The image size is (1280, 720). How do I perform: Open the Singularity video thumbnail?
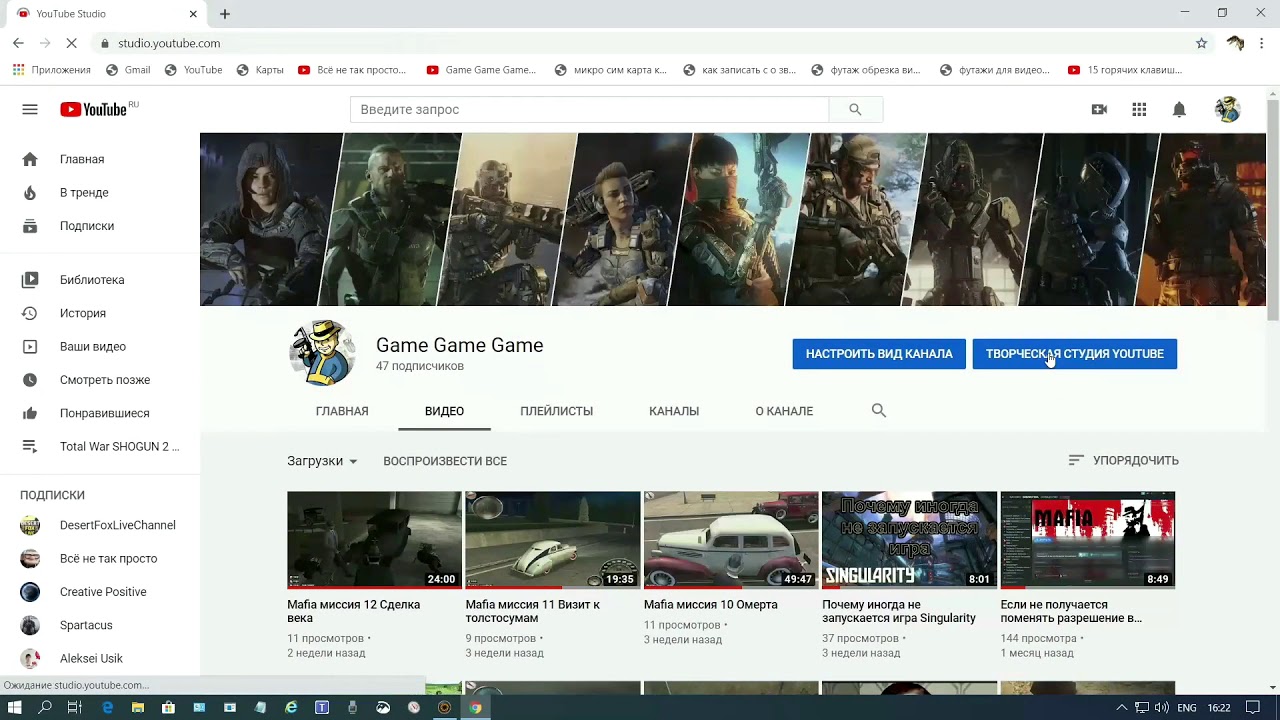tap(909, 539)
